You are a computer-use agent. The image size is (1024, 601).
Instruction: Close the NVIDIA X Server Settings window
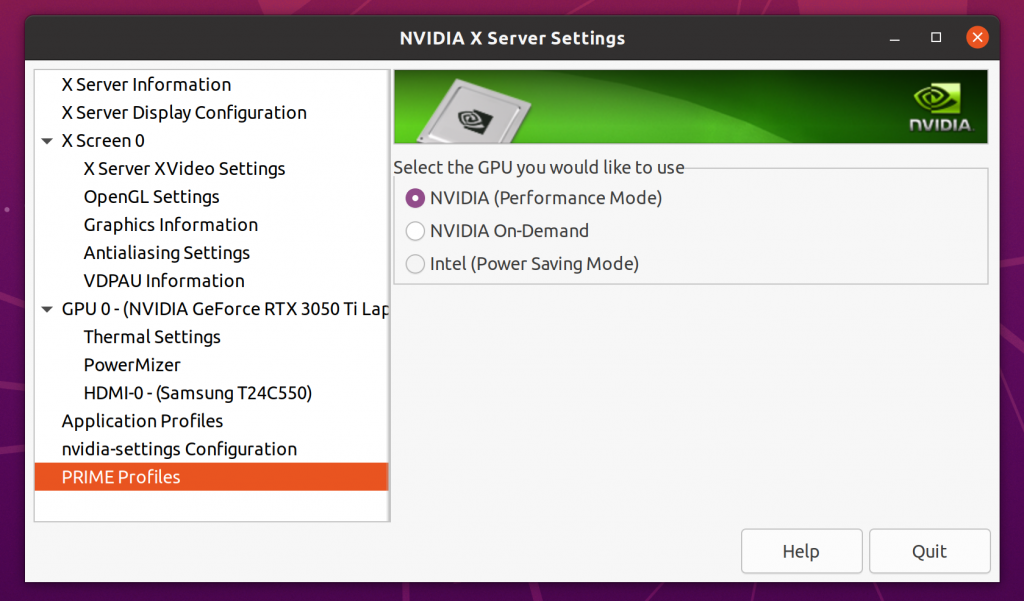tap(977, 38)
